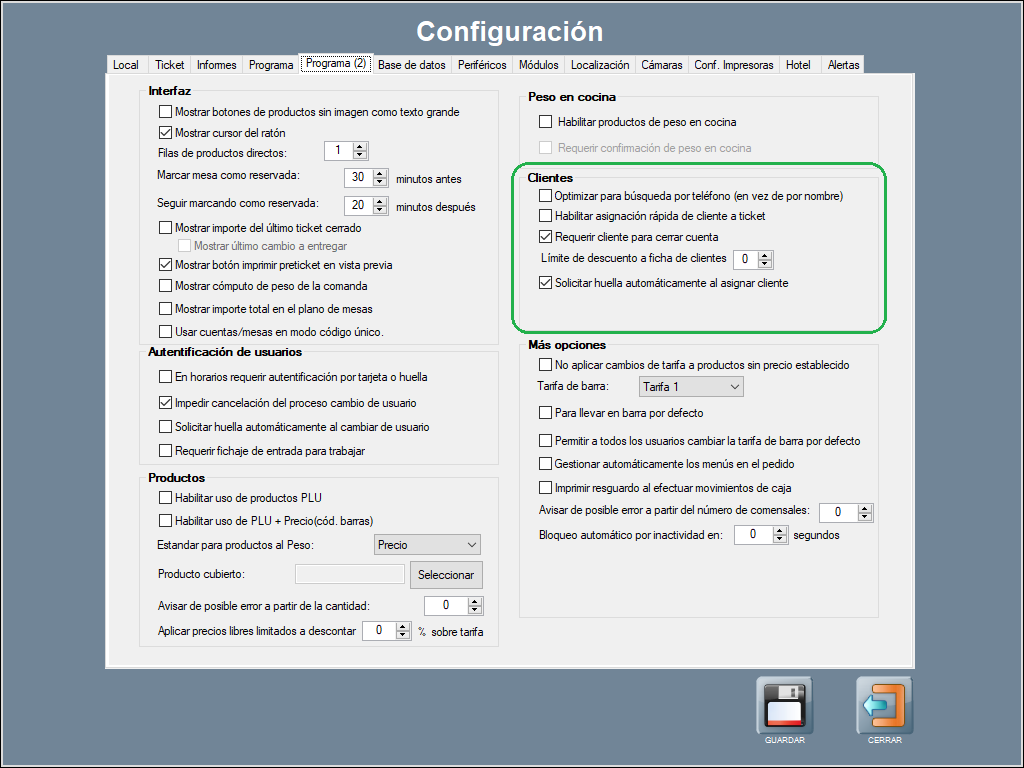The height and width of the screenshot is (768, 1024).
Task: Switch to the Base de datos tab
Action: pyautogui.click(x=411, y=65)
